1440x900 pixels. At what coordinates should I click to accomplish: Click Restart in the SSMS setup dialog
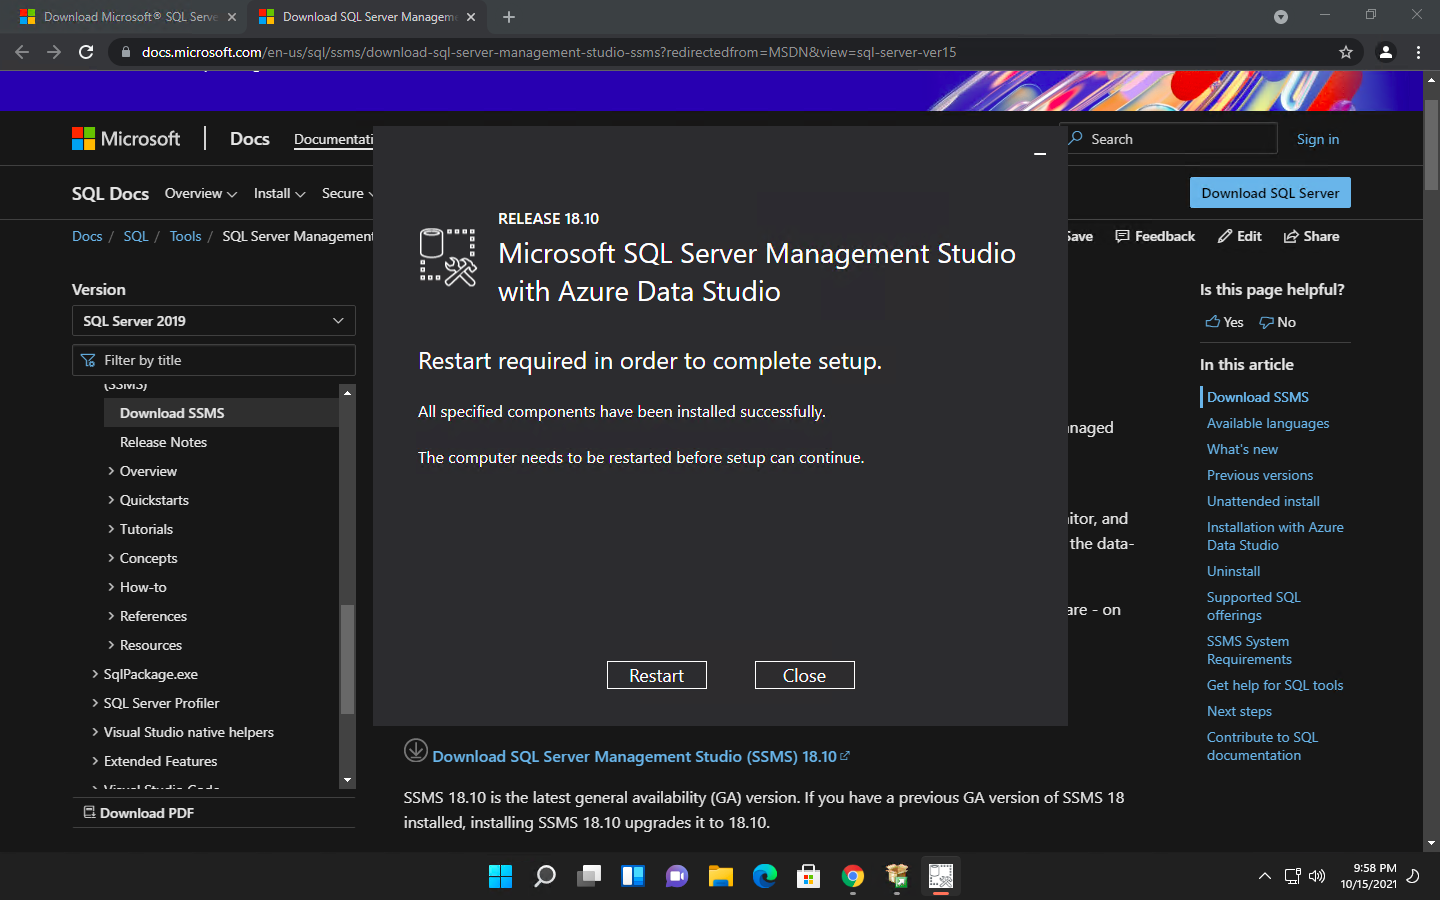click(656, 675)
